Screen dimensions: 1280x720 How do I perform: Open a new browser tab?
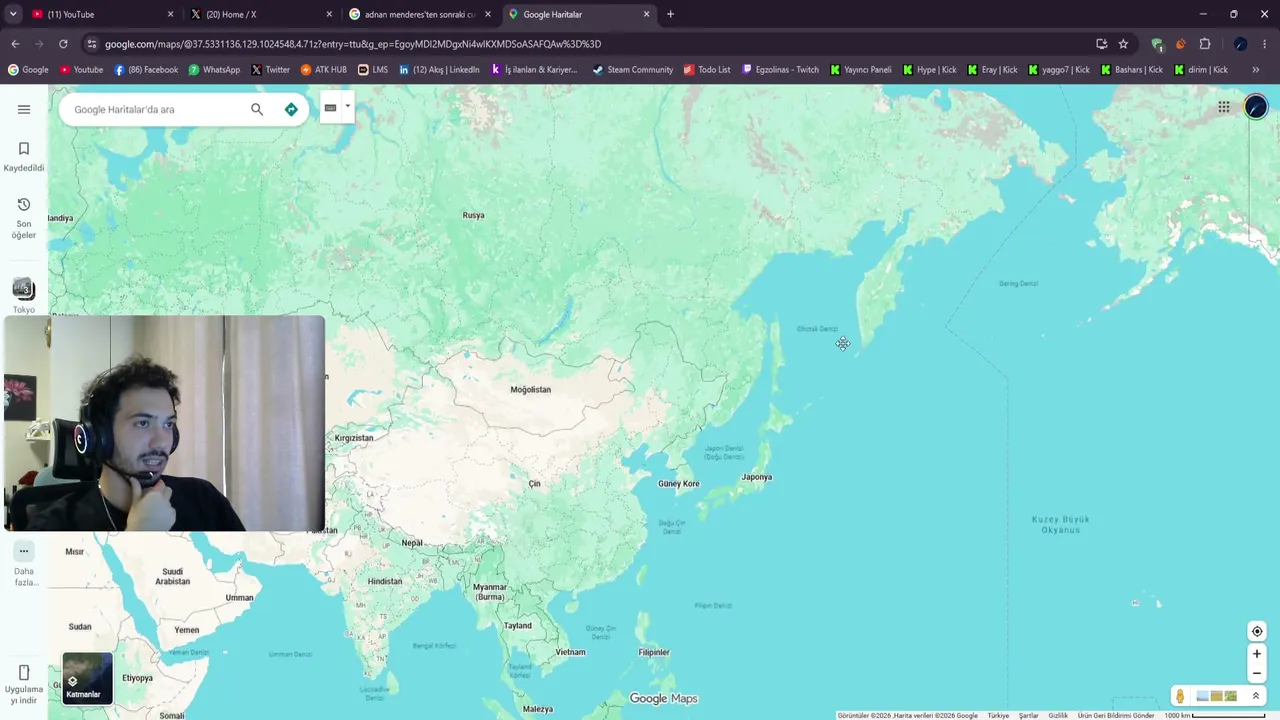click(x=670, y=14)
